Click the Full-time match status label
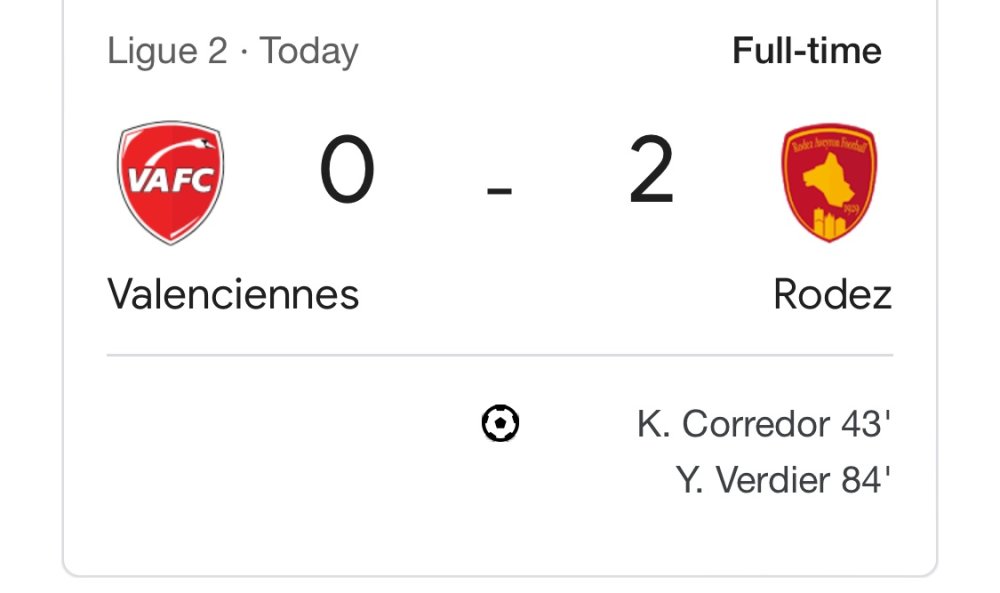This screenshot has width=1000, height=593. pyautogui.click(x=806, y=51)
